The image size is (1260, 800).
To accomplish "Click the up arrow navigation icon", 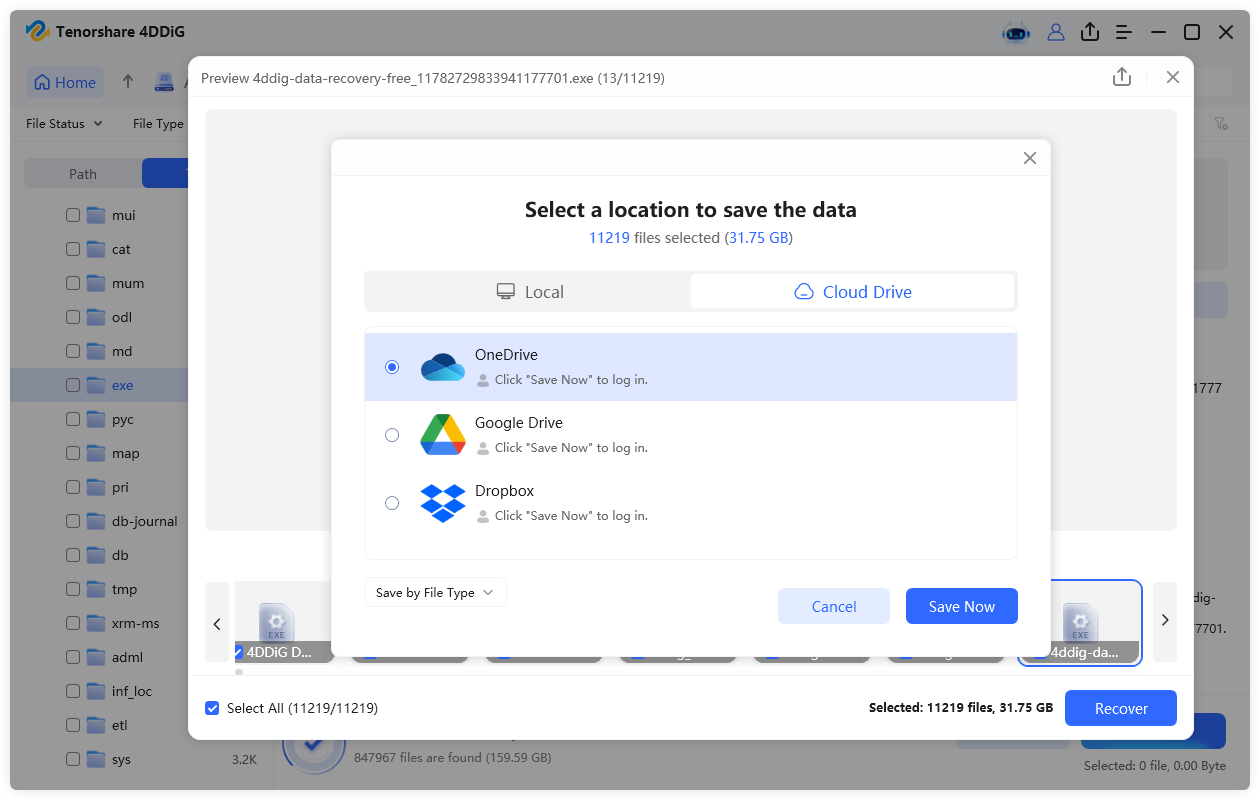I will pos(128,82).
